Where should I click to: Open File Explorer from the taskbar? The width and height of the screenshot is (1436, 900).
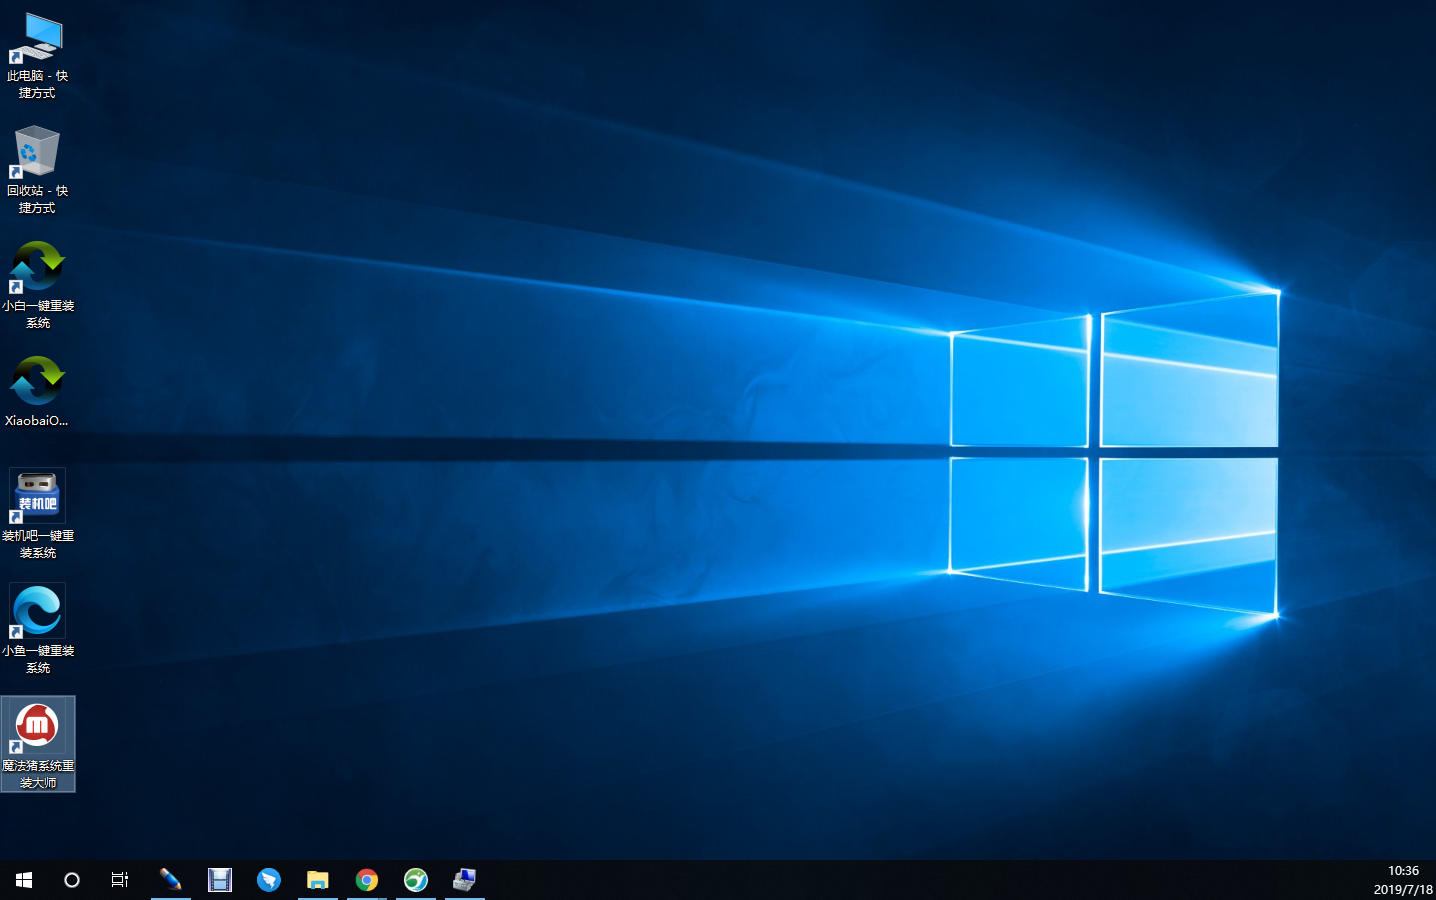coord(318,880)
